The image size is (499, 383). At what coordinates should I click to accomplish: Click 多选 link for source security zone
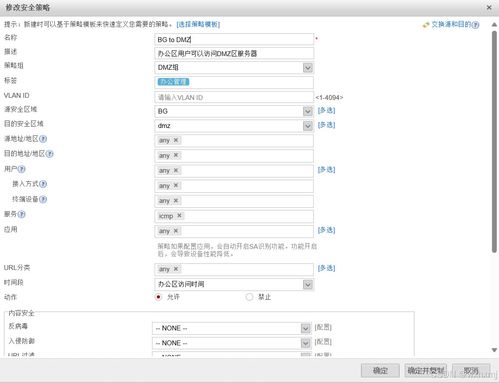pyautogui.click(x=326, y=110)
